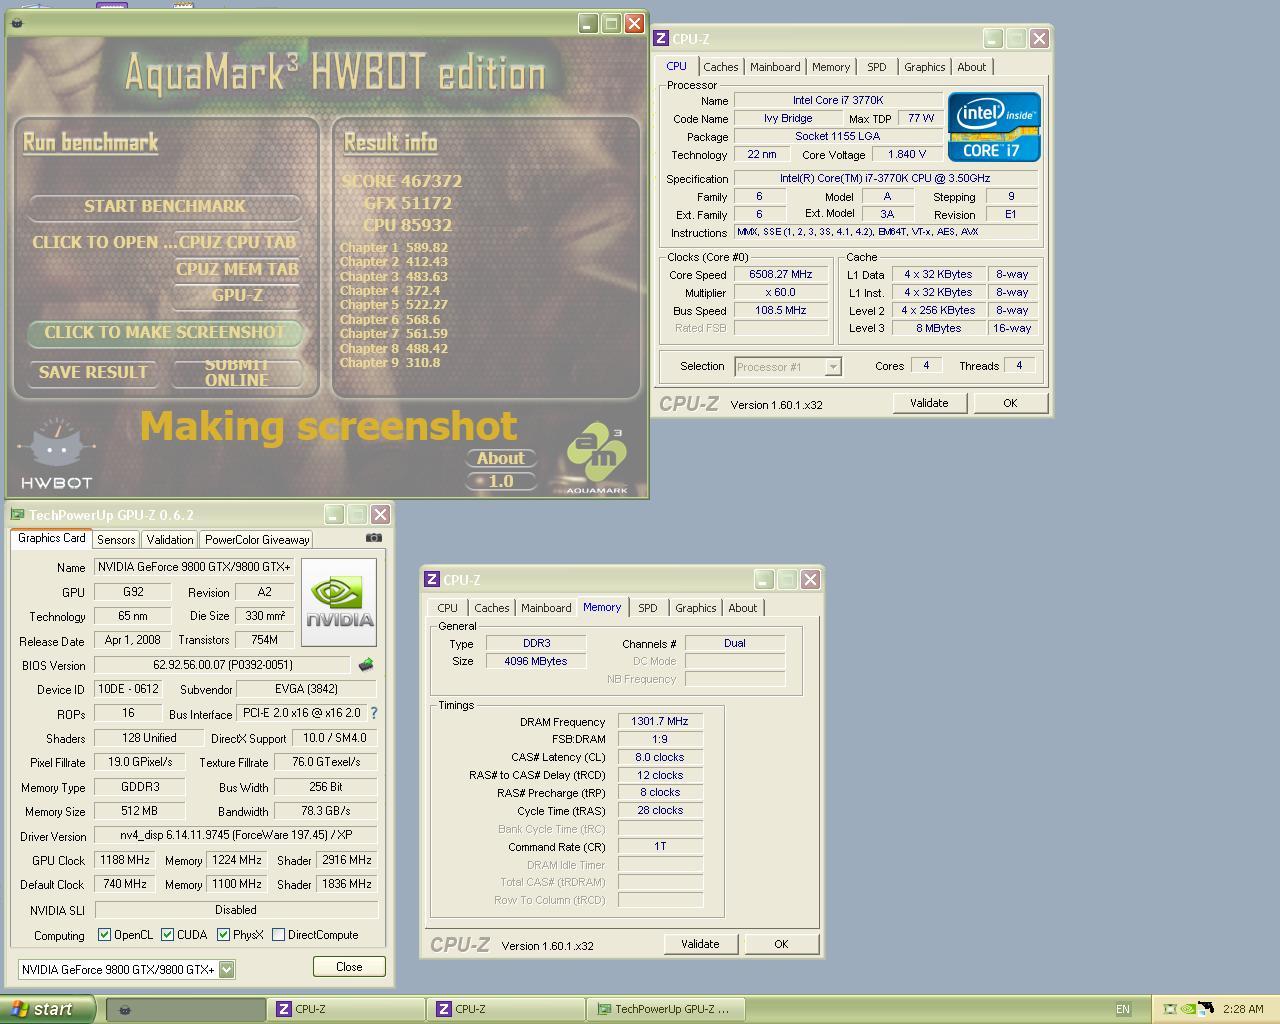Open the Processor #1 selection dropdown
This screenshot has width=1280, height=1024.
[x=832, y=367]
